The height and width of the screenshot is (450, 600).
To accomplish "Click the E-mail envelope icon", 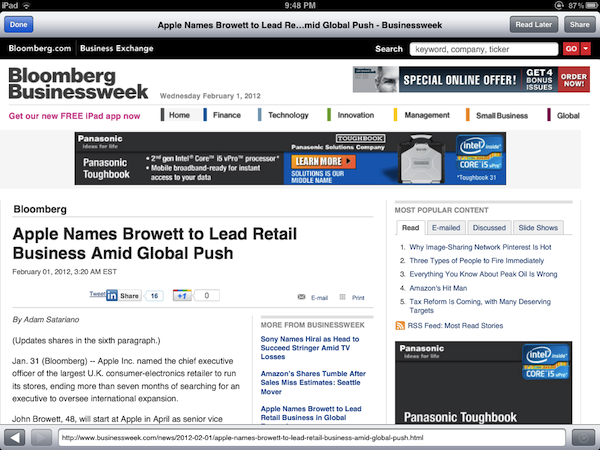I will coord(302,297).
